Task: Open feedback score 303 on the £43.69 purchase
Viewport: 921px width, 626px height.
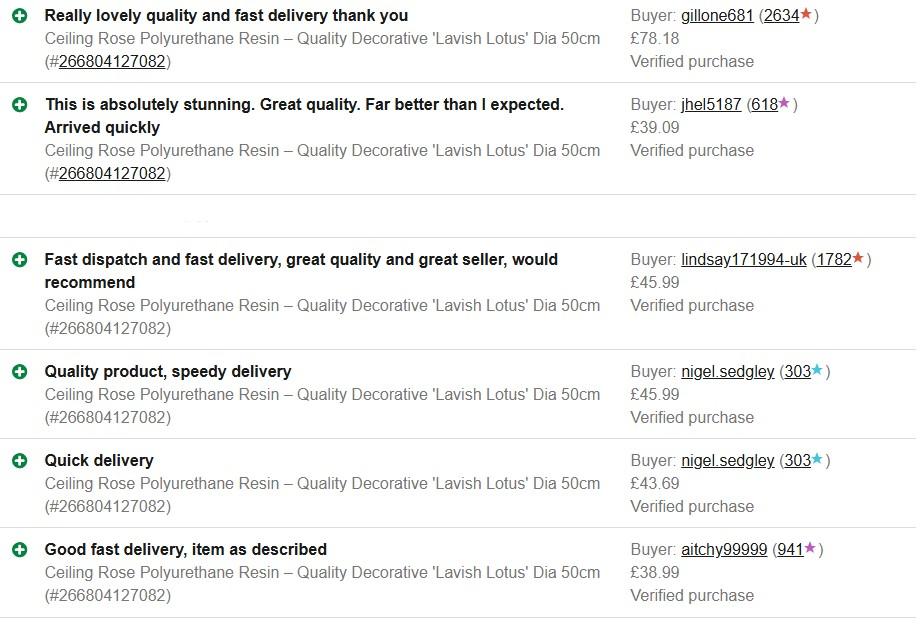Action: point(797,461)
